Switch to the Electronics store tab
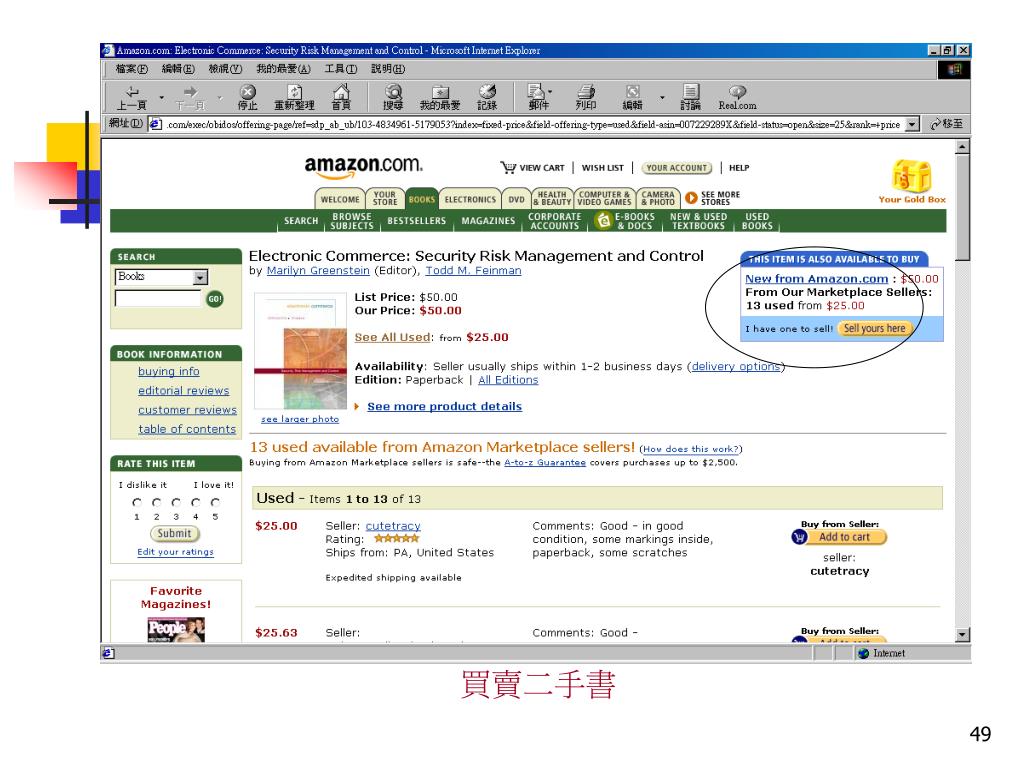Viewport: 1024px width, 768px height. coord(470,199)
